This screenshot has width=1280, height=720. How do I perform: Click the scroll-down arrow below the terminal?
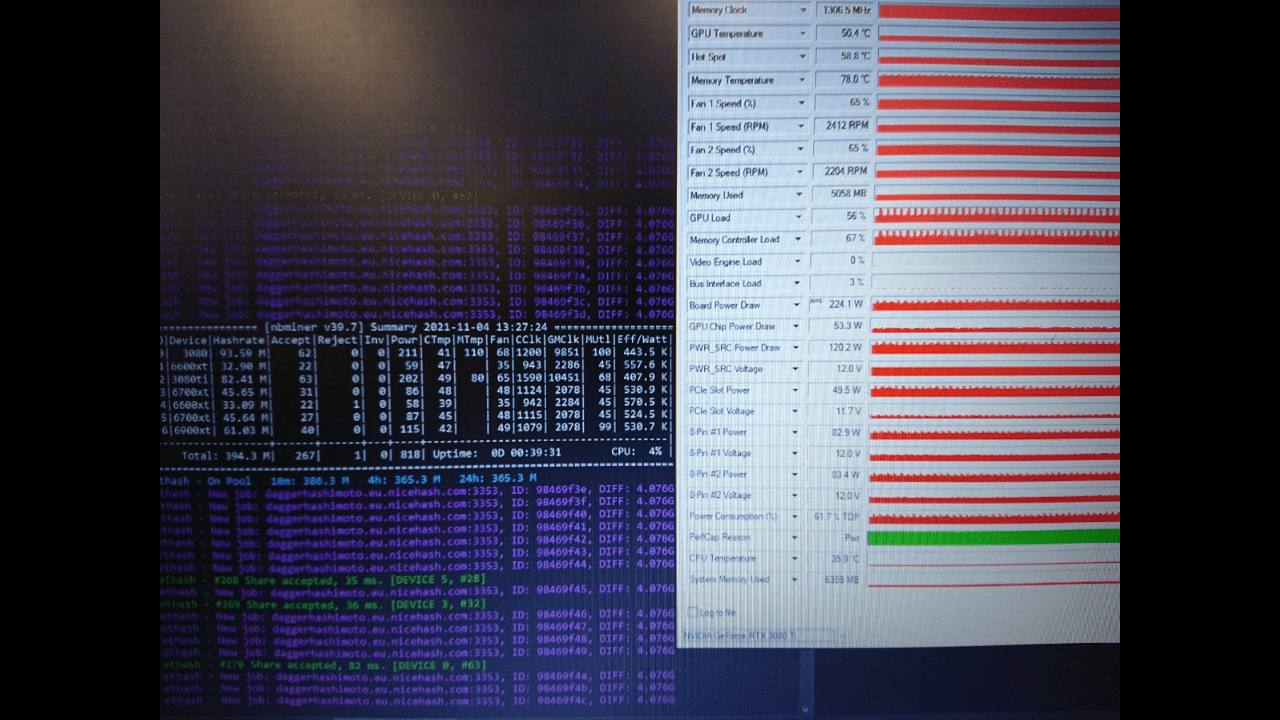tap(804, 709)
